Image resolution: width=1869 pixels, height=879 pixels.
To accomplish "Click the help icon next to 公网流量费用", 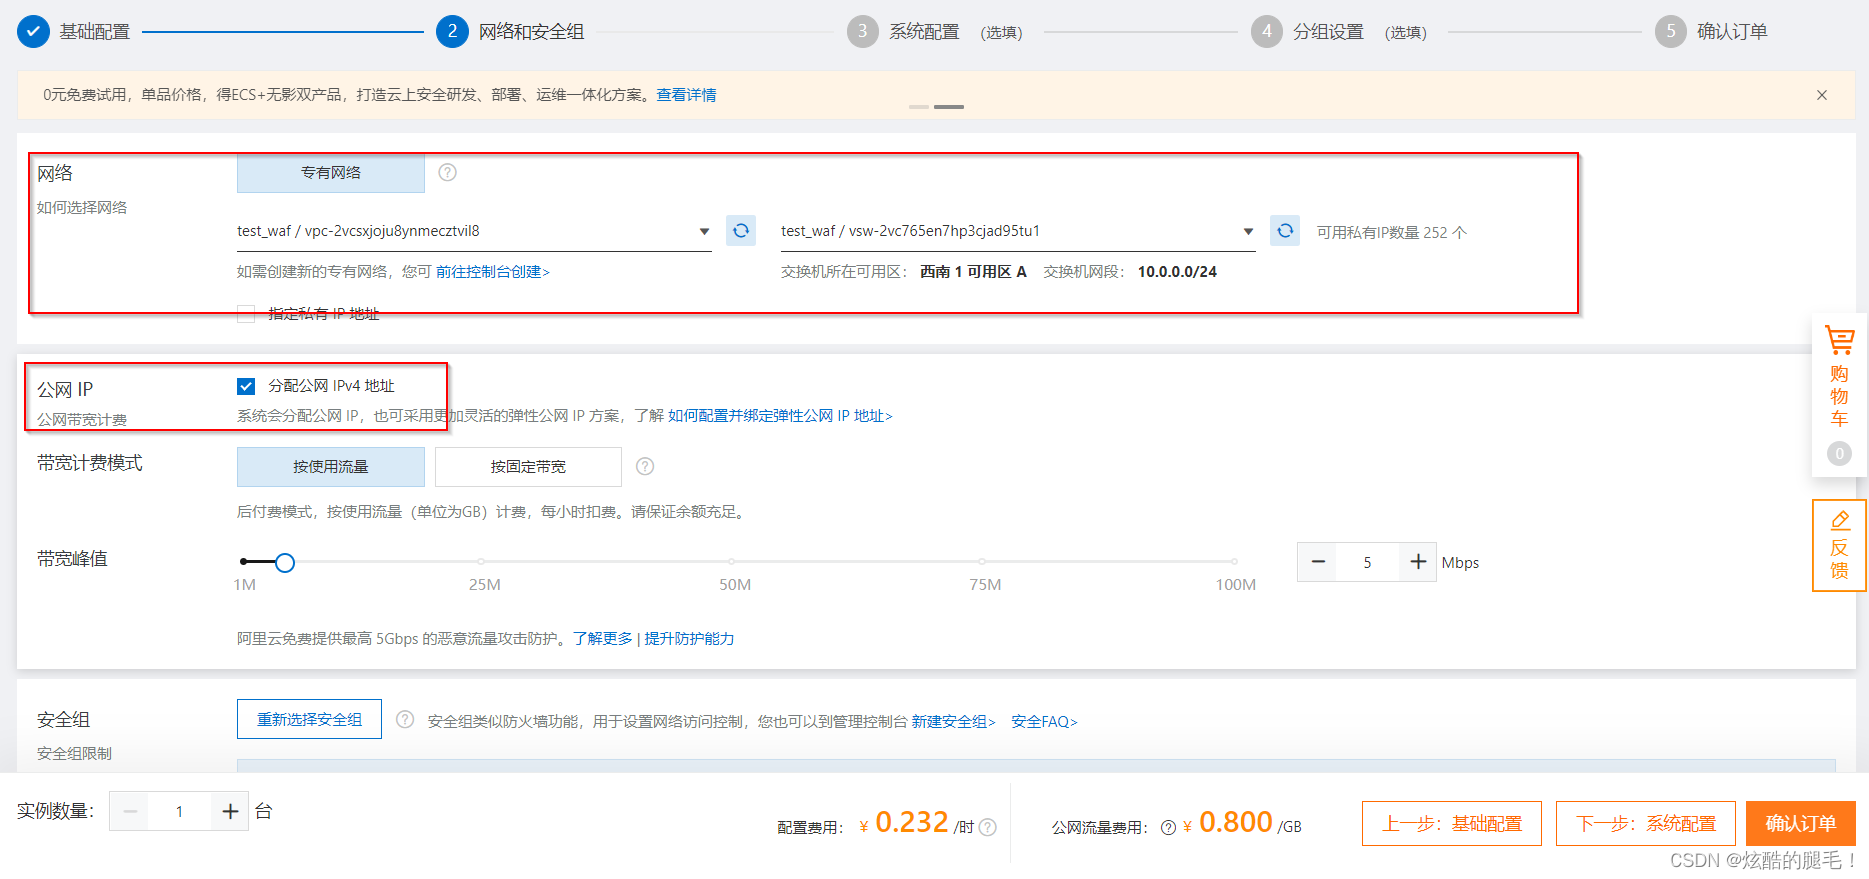I will click(x=1168, y=827).
